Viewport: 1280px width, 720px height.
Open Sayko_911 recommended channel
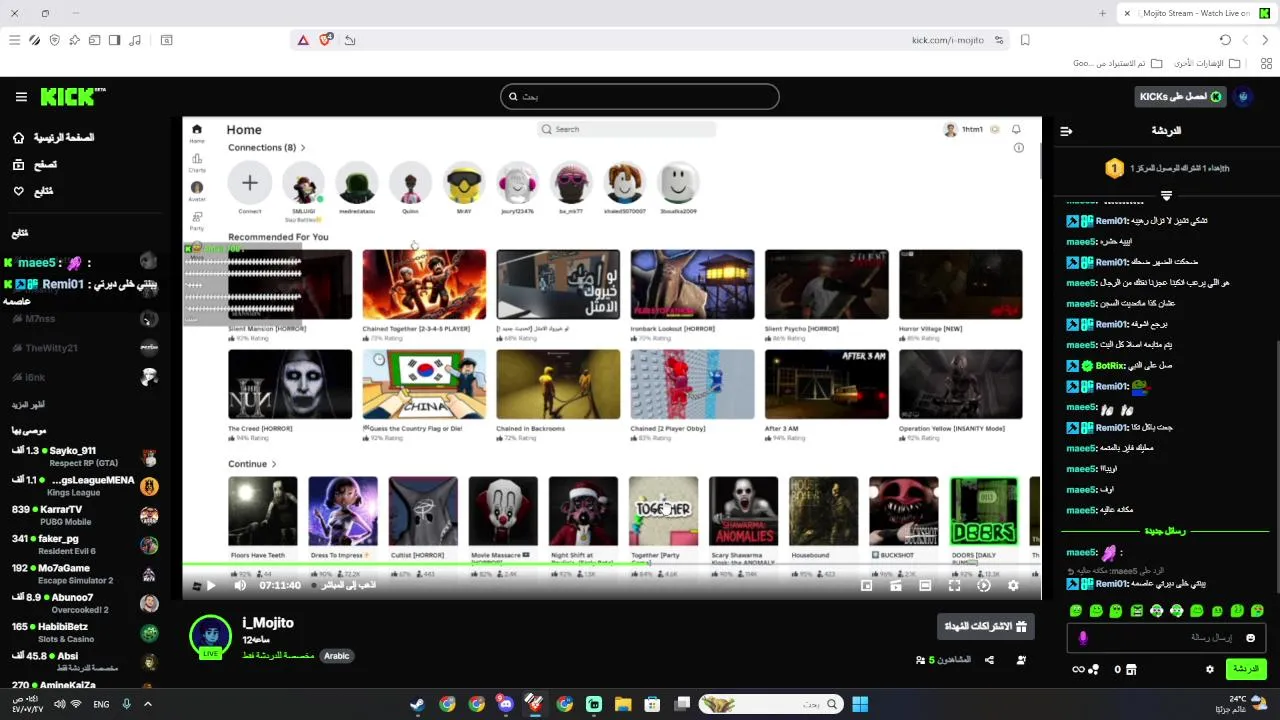(84, 457)
